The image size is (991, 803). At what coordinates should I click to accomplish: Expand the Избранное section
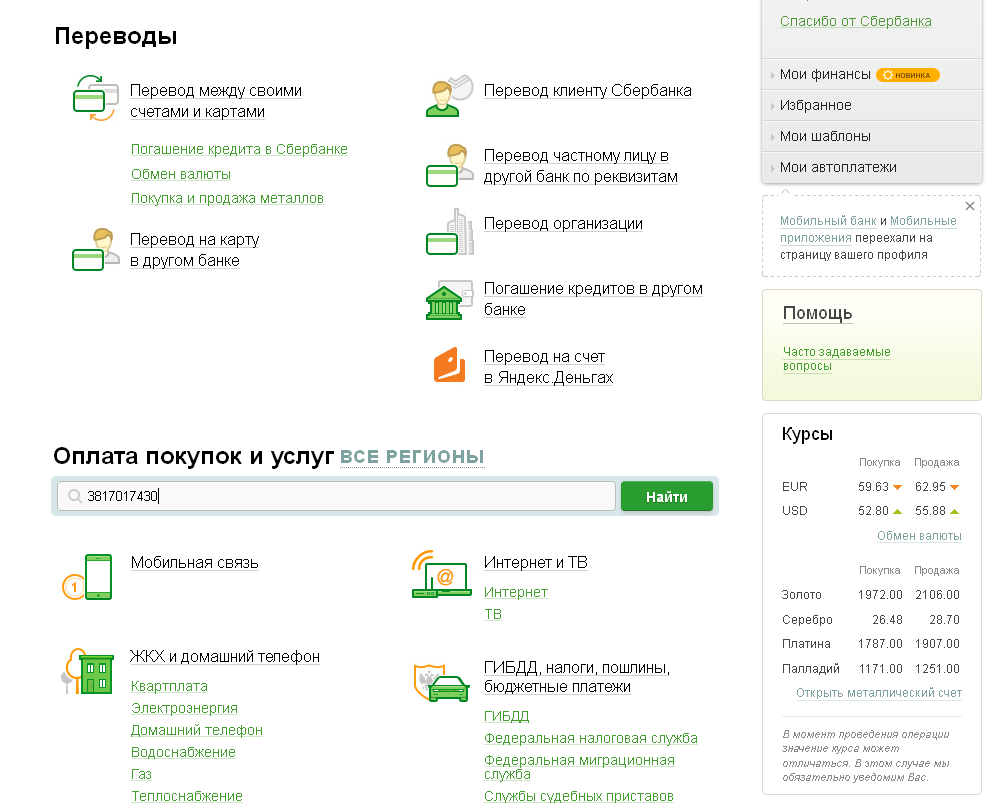pyautogui.click(x=815, y=106)
